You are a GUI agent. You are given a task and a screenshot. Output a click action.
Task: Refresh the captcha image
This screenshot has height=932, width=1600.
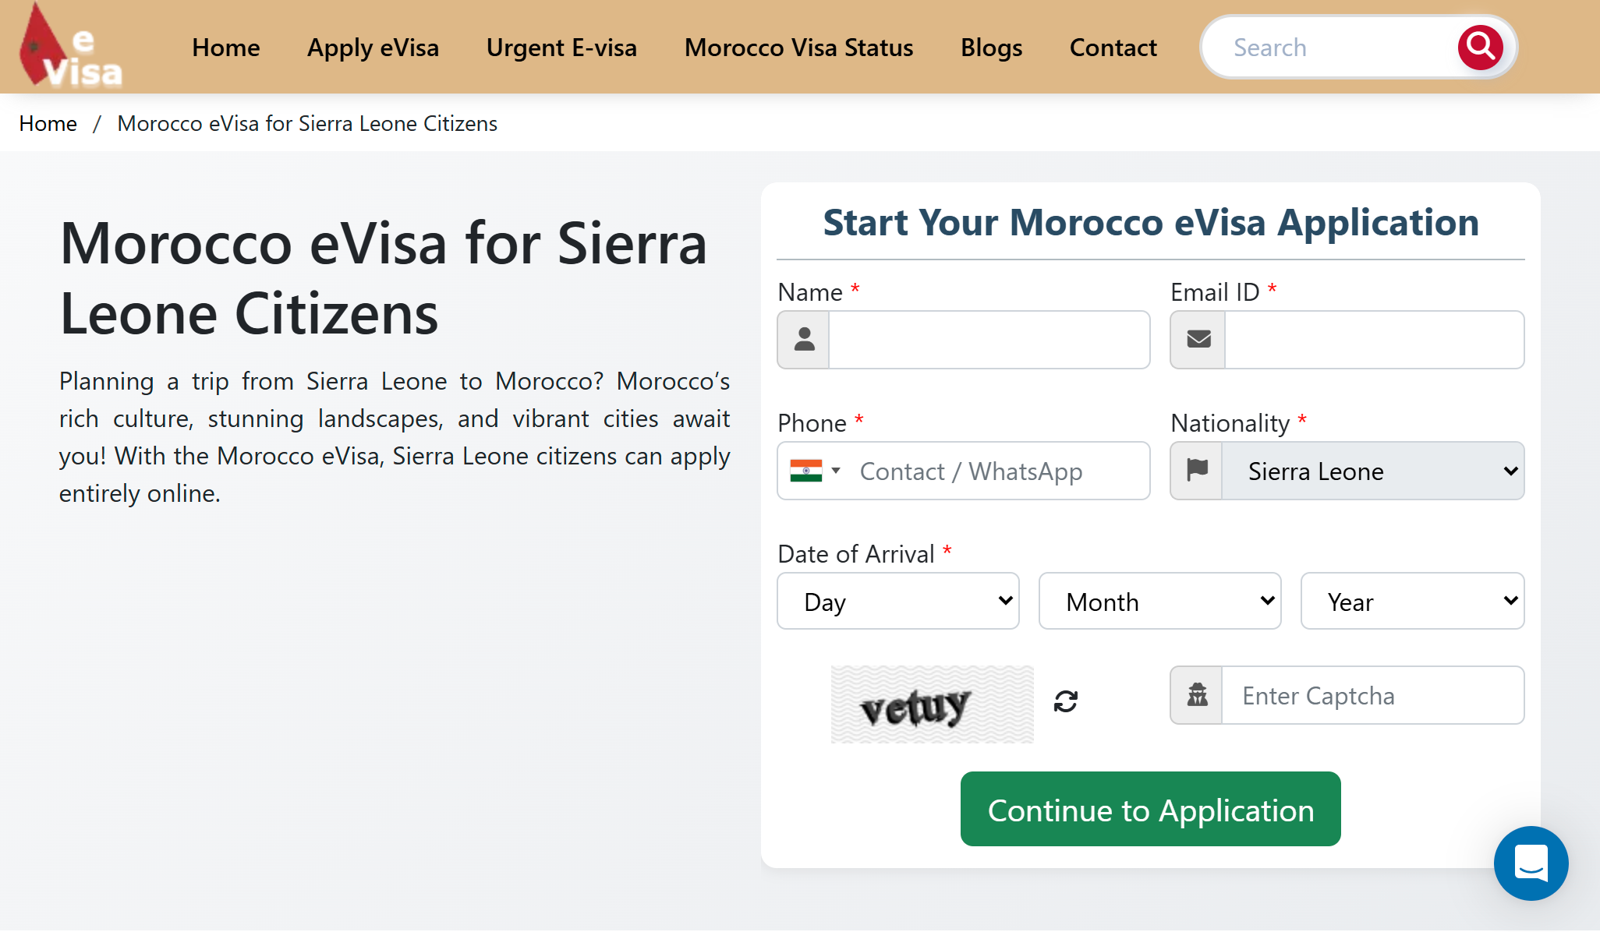click(1065, 701)
